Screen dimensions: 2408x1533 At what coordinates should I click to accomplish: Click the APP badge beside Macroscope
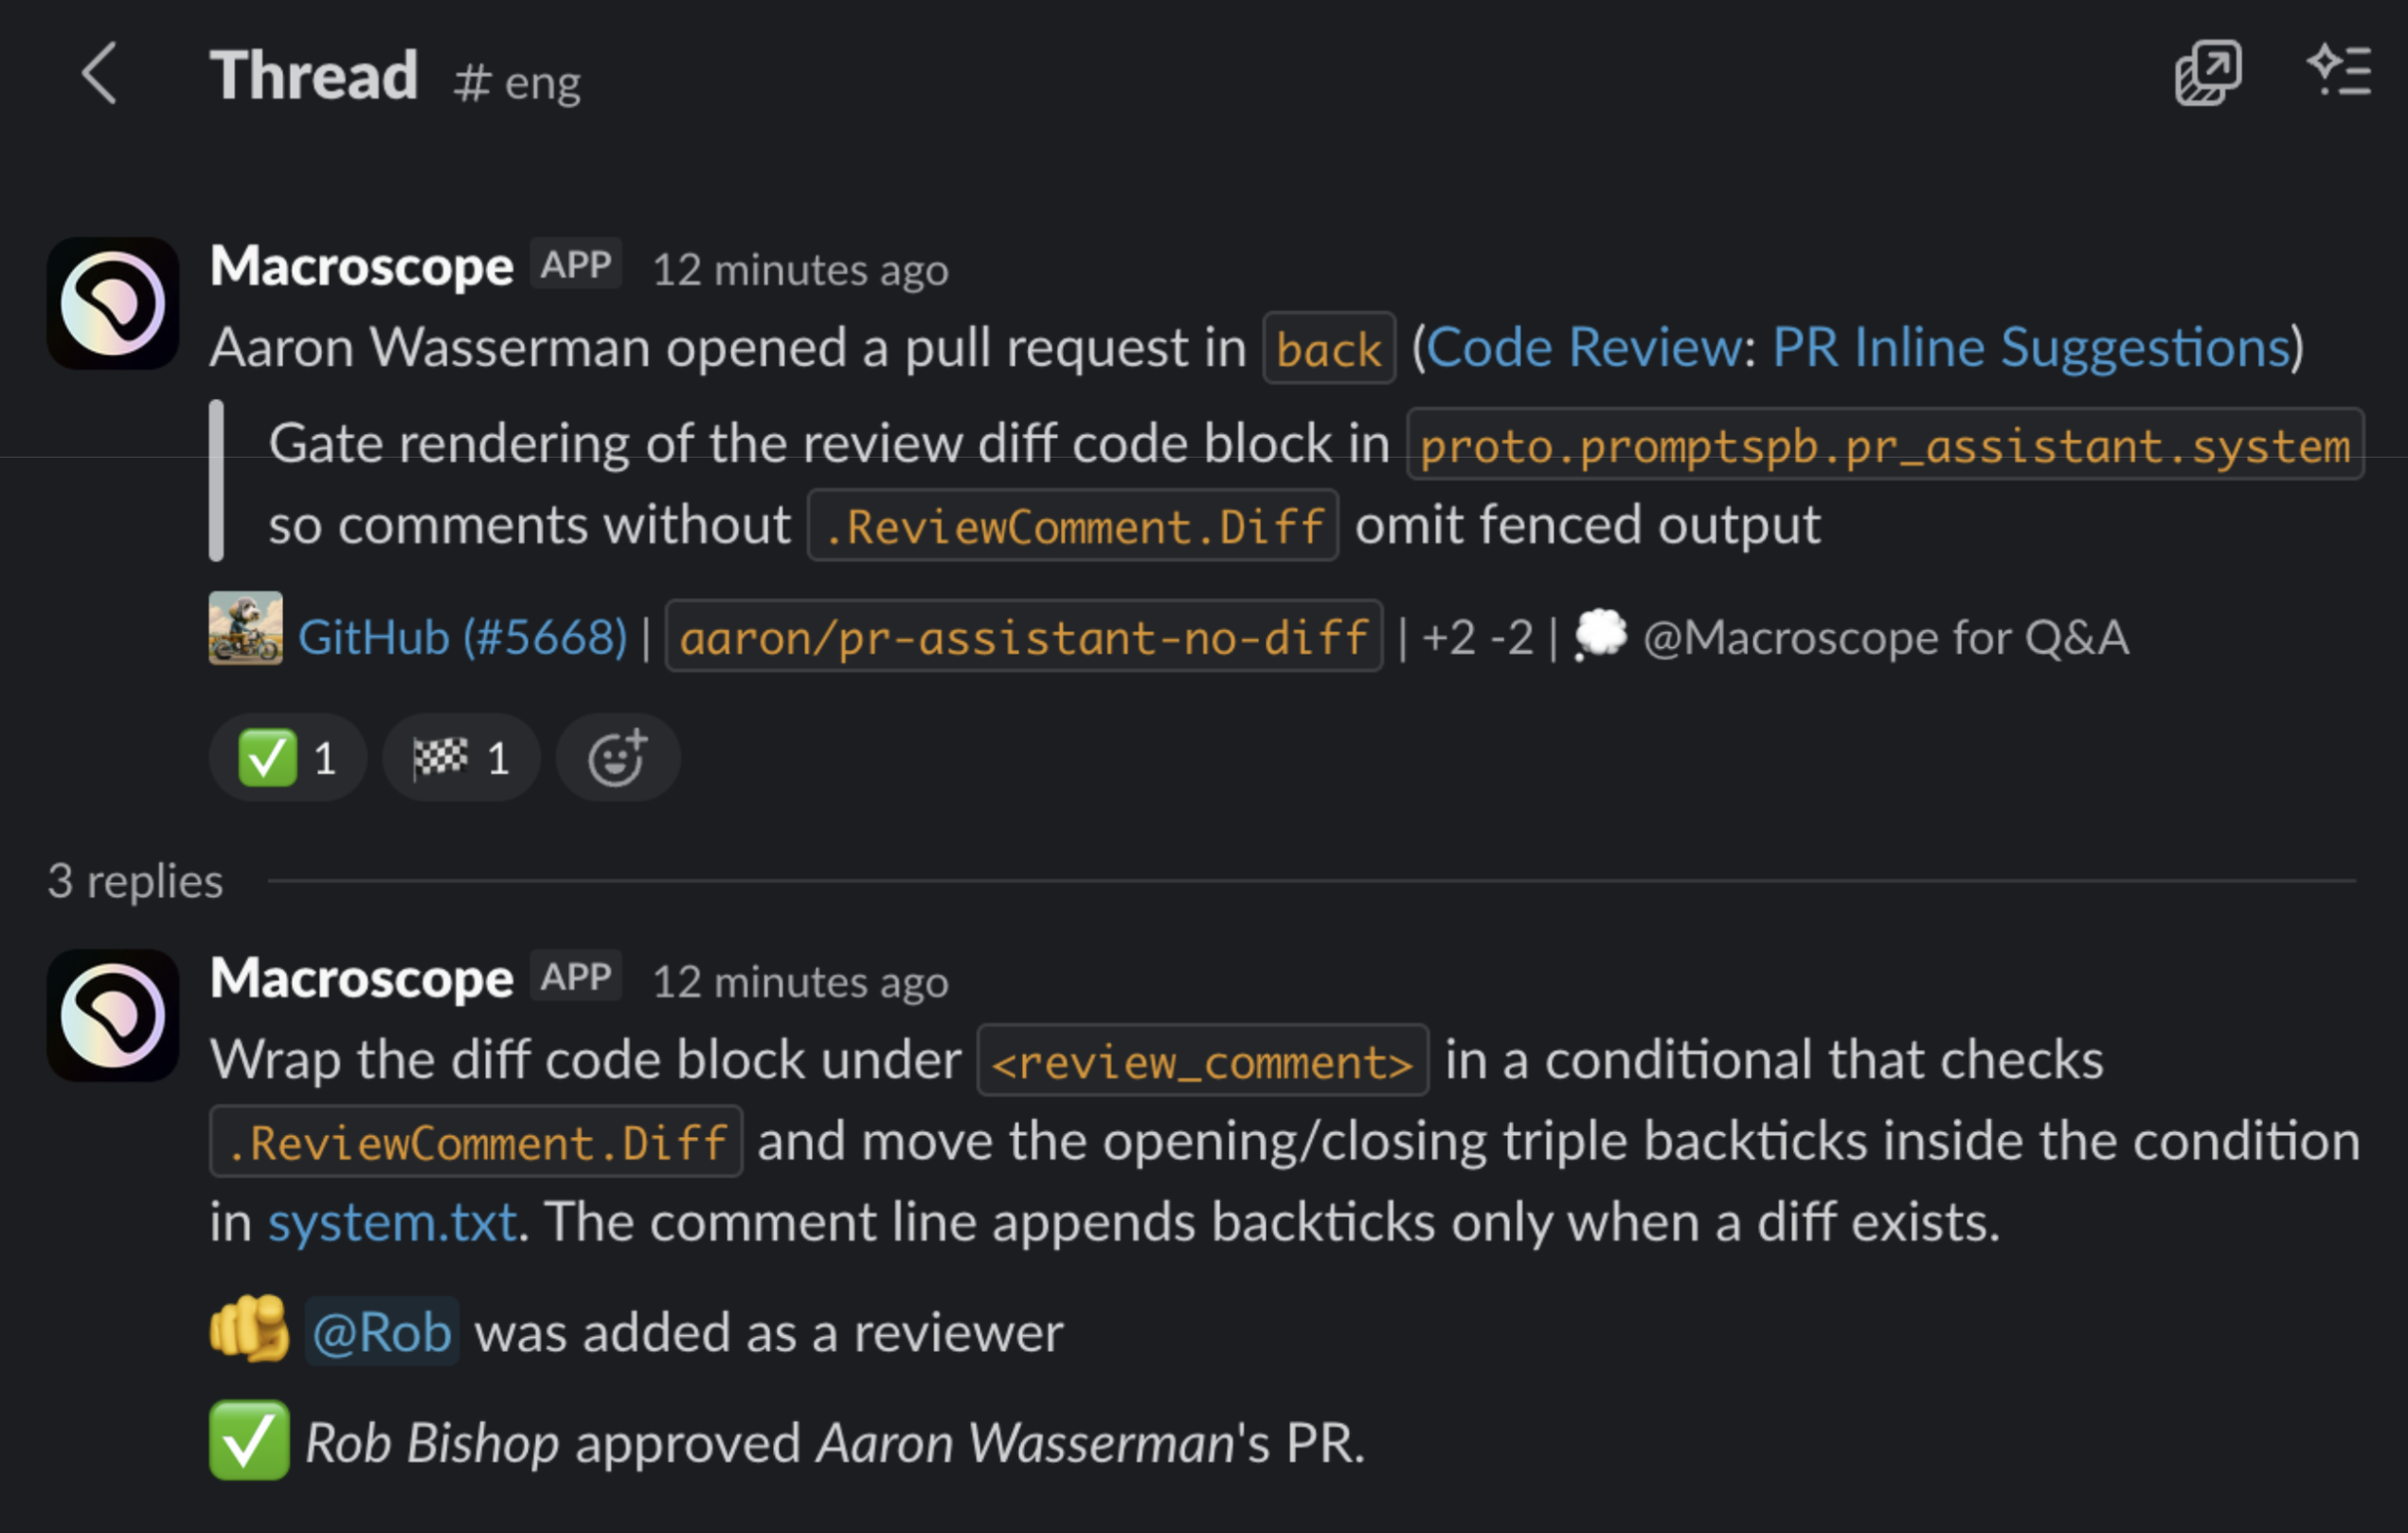tap(575, 263)
